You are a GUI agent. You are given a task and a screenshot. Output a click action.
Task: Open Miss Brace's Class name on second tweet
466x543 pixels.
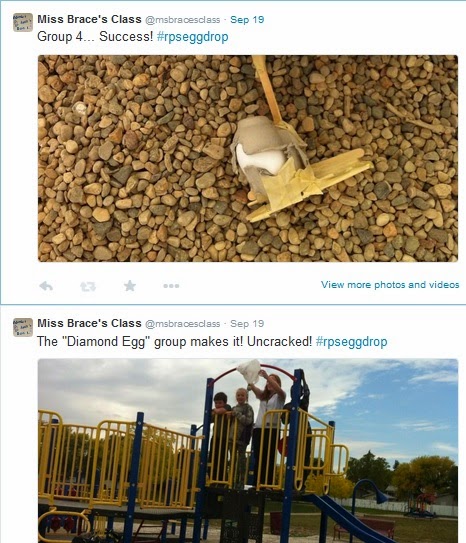click(x=89, y=323)
